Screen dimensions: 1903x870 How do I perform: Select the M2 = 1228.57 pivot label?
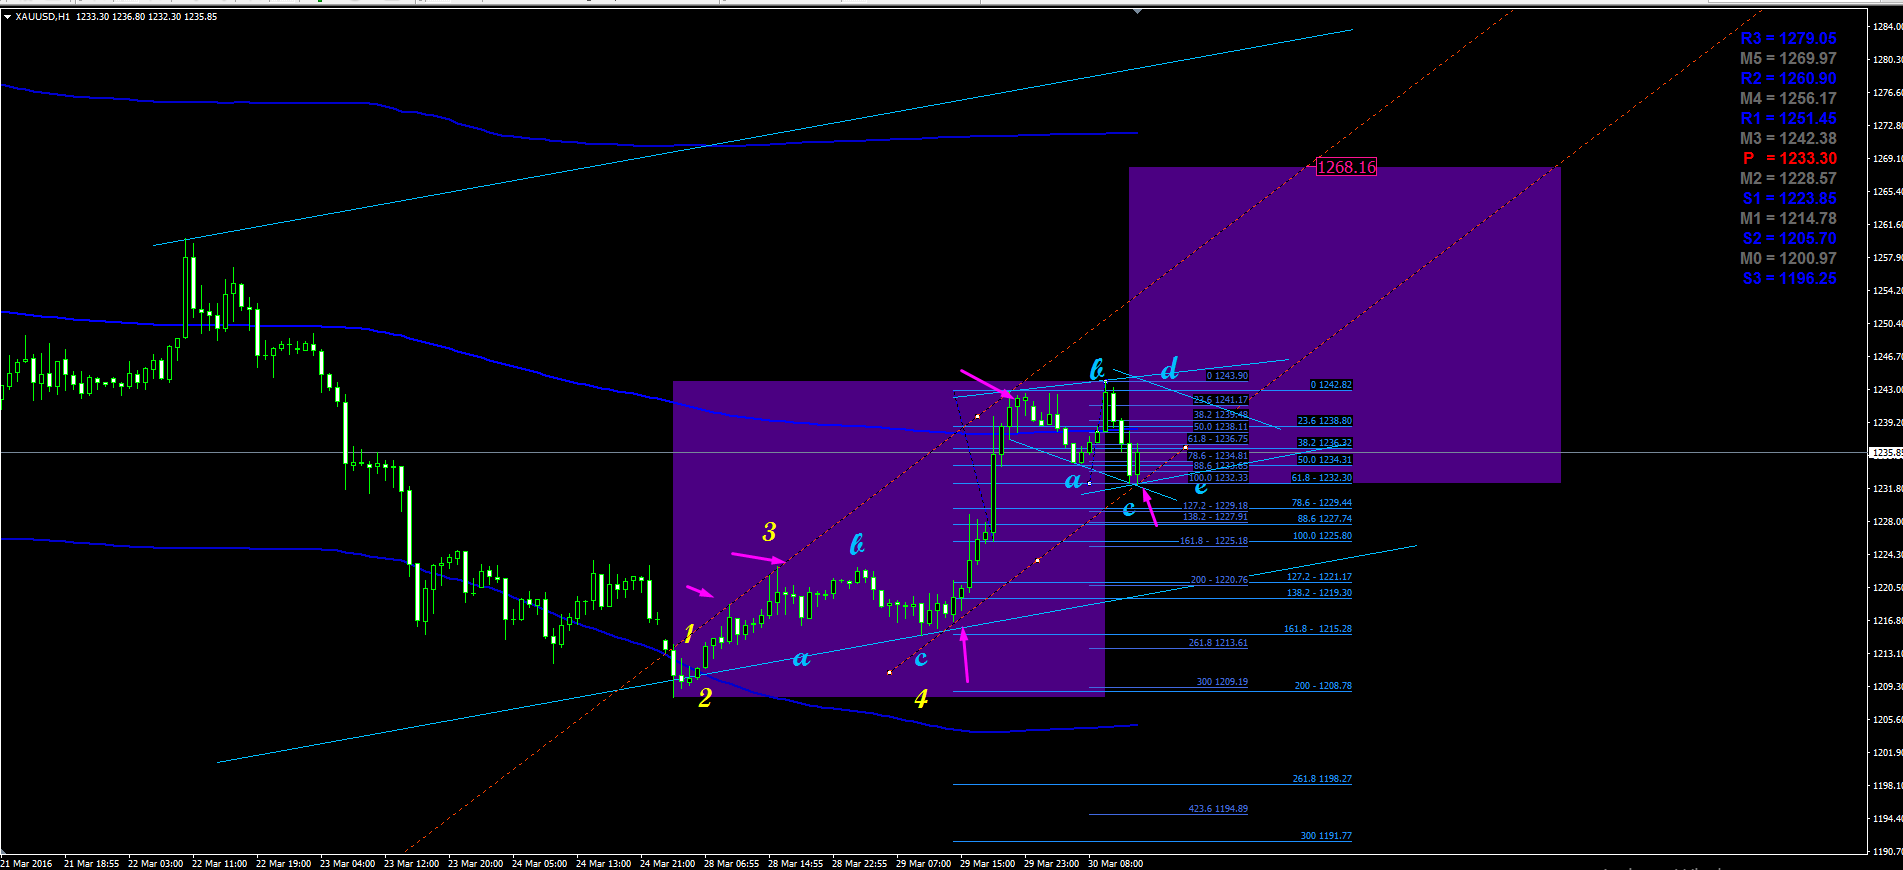[x=1788, y=178]
